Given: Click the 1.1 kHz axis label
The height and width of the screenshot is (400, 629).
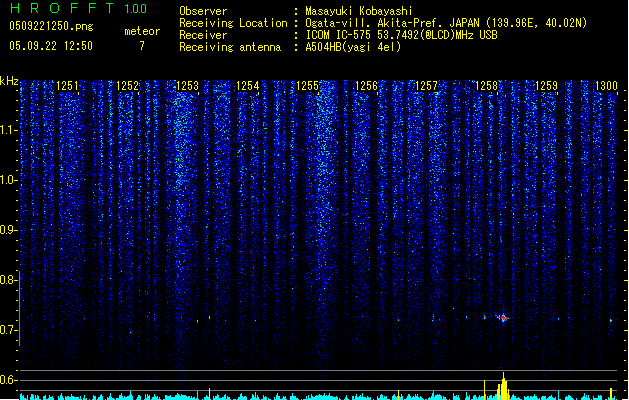Looking at the screenshot, I should pos(8,130).
